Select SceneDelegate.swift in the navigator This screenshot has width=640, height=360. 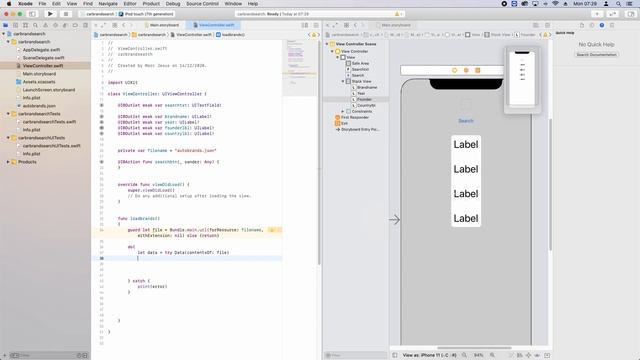pyautogui.click(x=43, y=58)
